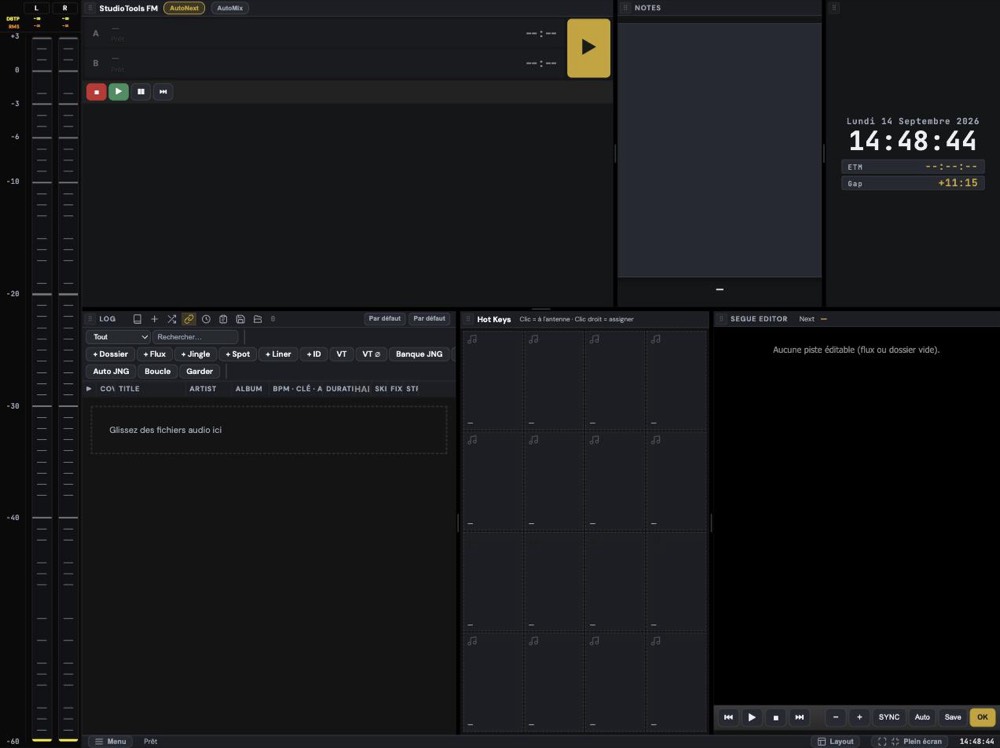Click the open folder icon in Log toolbar

point(258,319)
